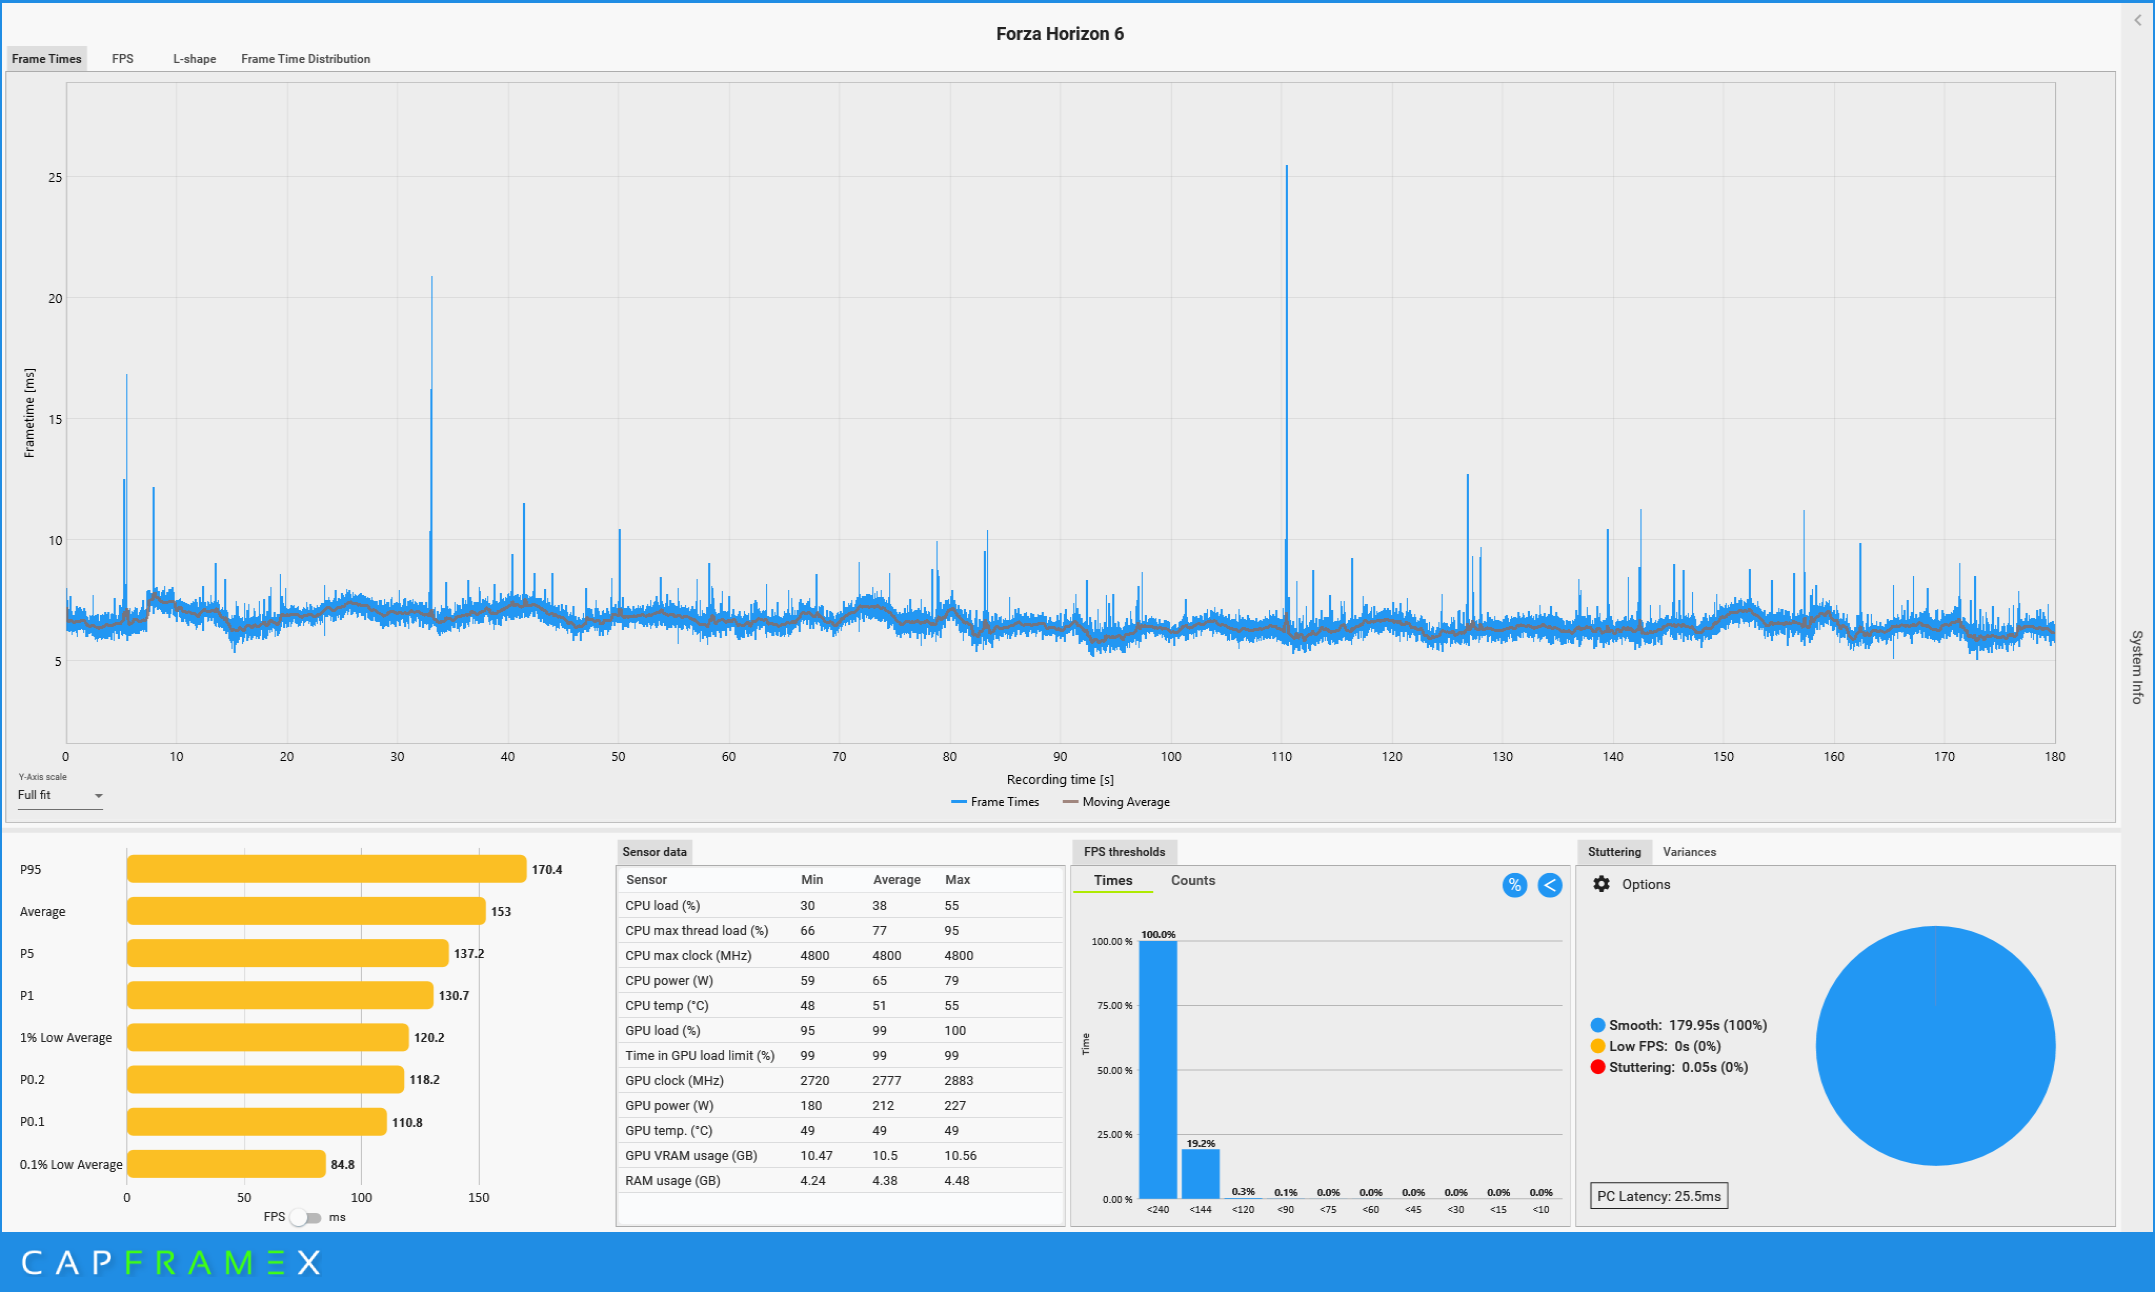The width and height of the screenshot is (2155, 1292).
Task: Select the GPU temp. (°C) row
Action: [x=840, y=1130]
